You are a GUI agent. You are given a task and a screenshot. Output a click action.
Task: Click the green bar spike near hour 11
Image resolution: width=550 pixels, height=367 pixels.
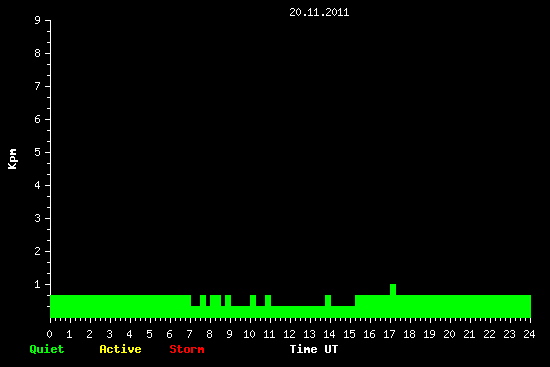coord(268,301)
